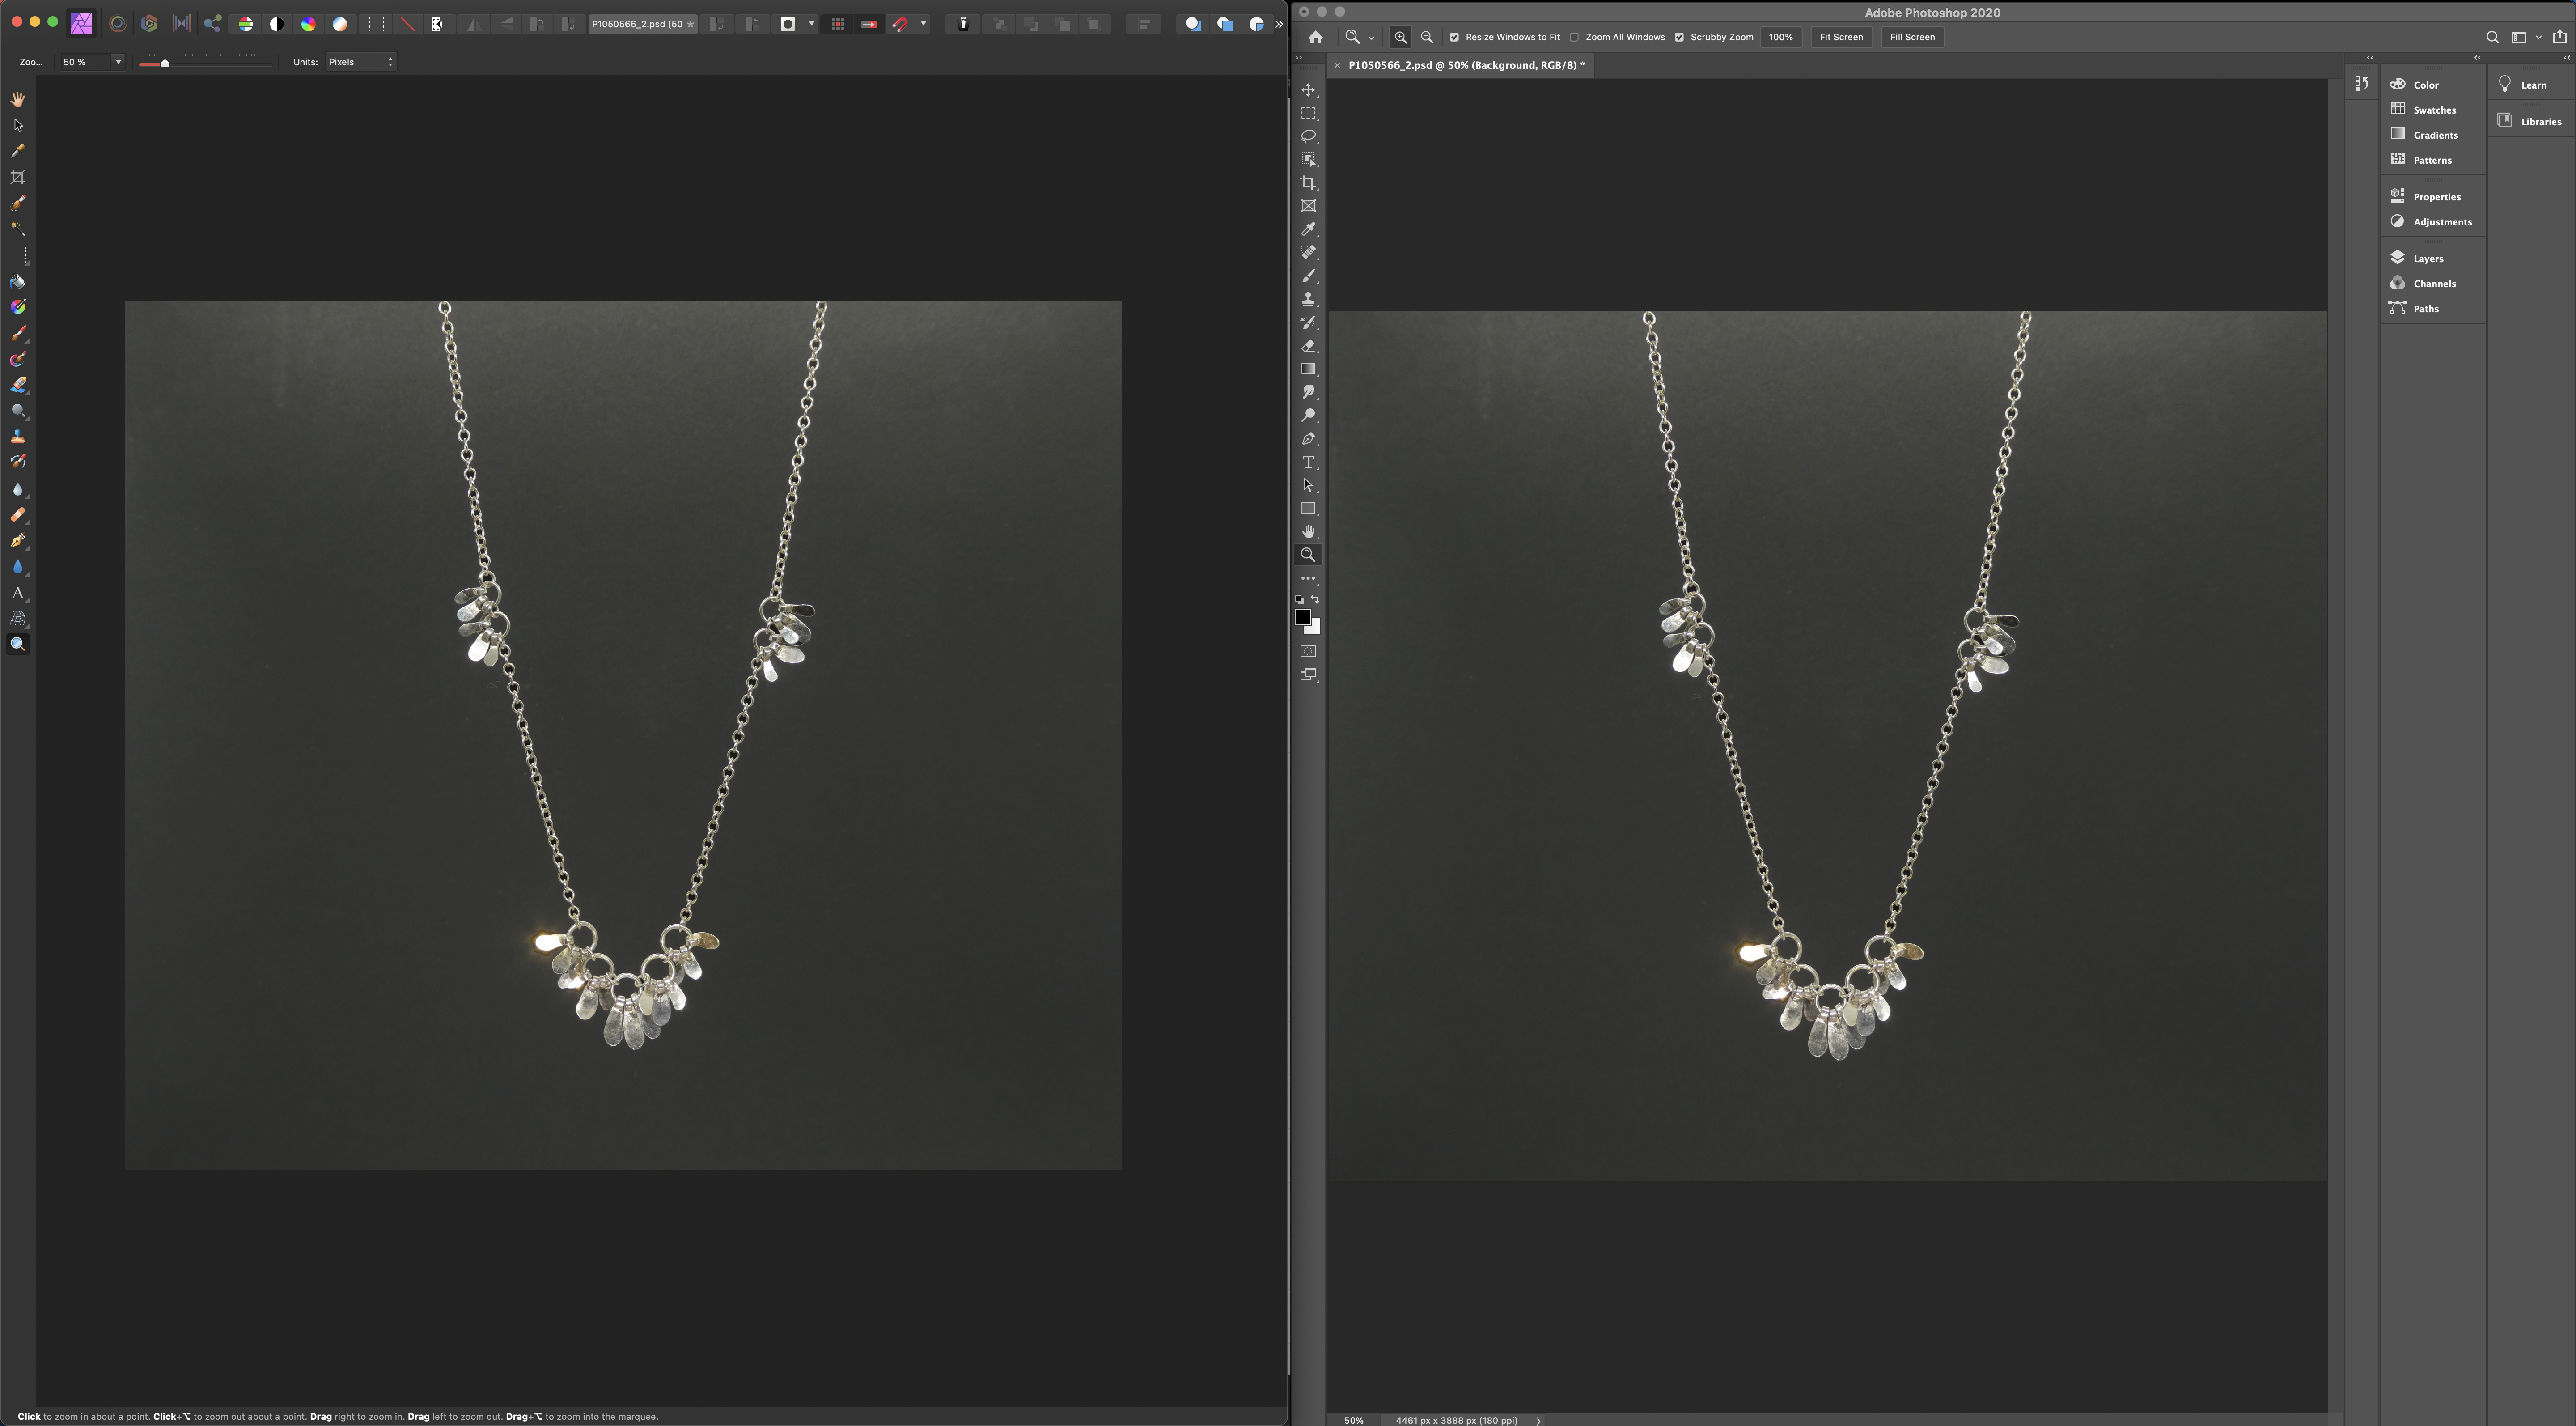The height and width of the screenshot is (1426, 2576).
Task: Open the Units Pixels dropdown
Action: pos(361,62)
